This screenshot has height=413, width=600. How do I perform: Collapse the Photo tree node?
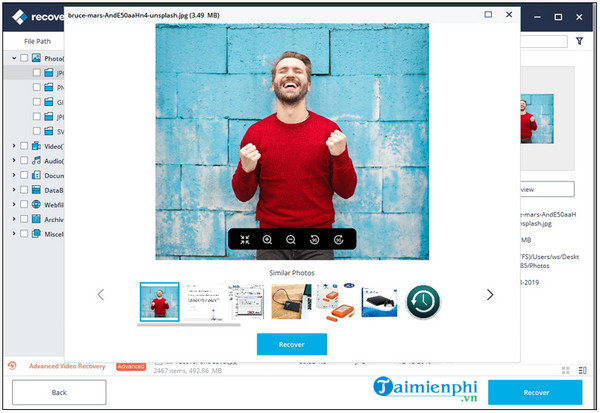pos(13,59)
